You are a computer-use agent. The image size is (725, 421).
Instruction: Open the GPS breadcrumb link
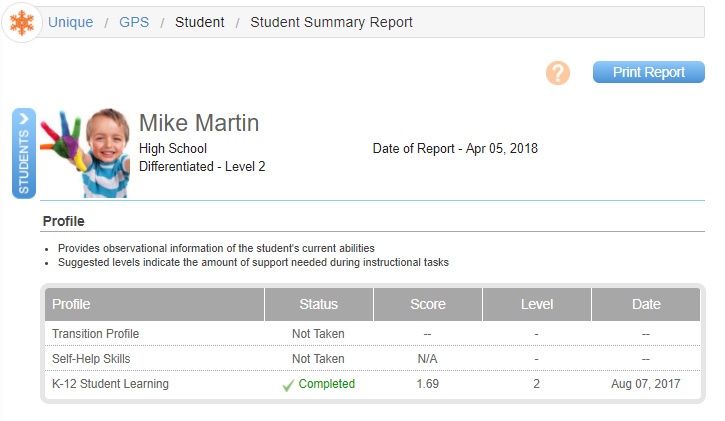coord(134,22)
